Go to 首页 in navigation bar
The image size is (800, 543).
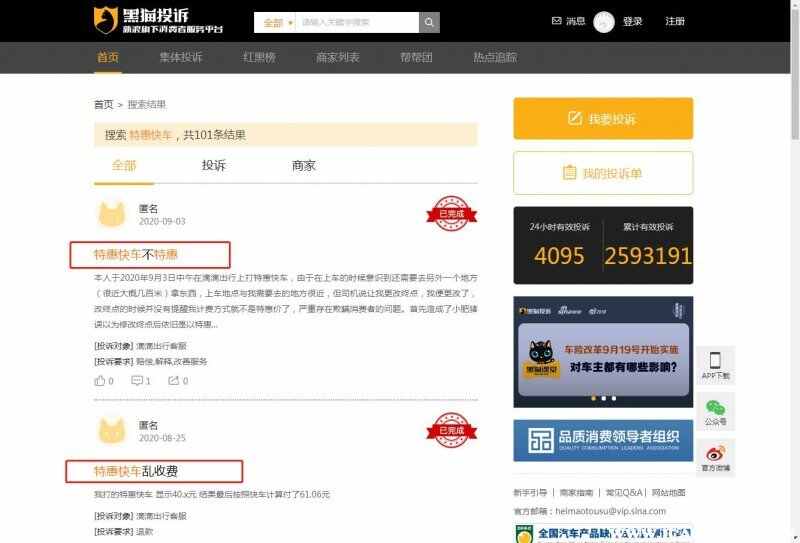click(108, 57)
